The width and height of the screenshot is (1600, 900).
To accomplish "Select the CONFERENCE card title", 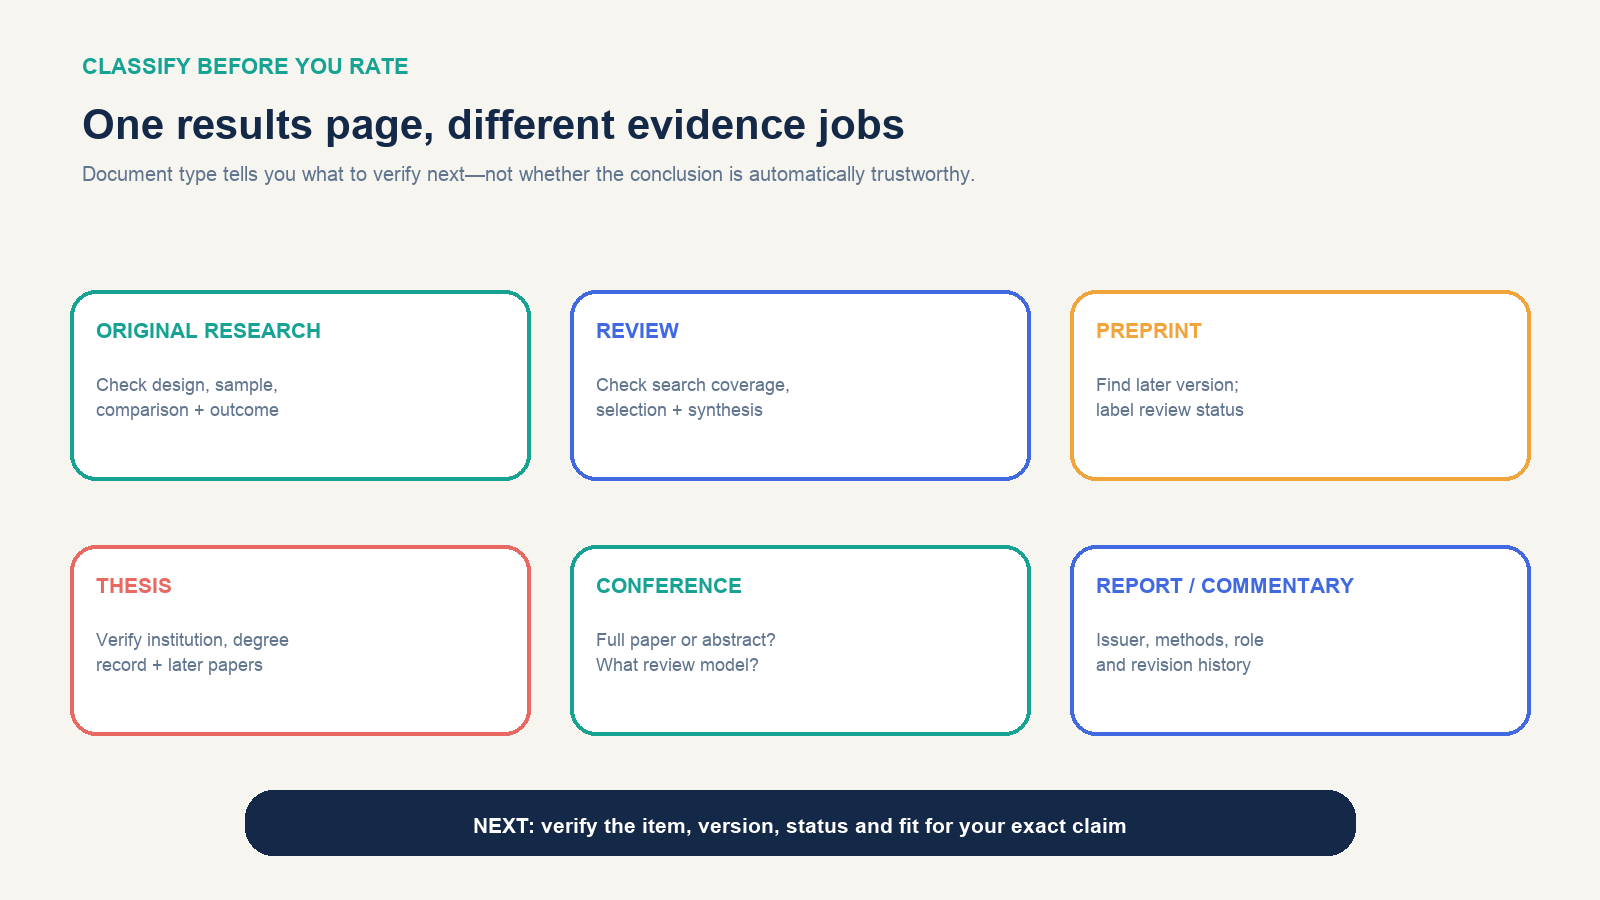I will pyautogui.click(x=669, y=586).
